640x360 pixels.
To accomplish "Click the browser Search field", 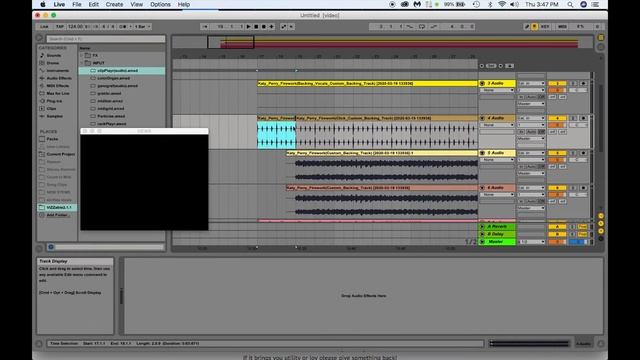I will [106, 39].
